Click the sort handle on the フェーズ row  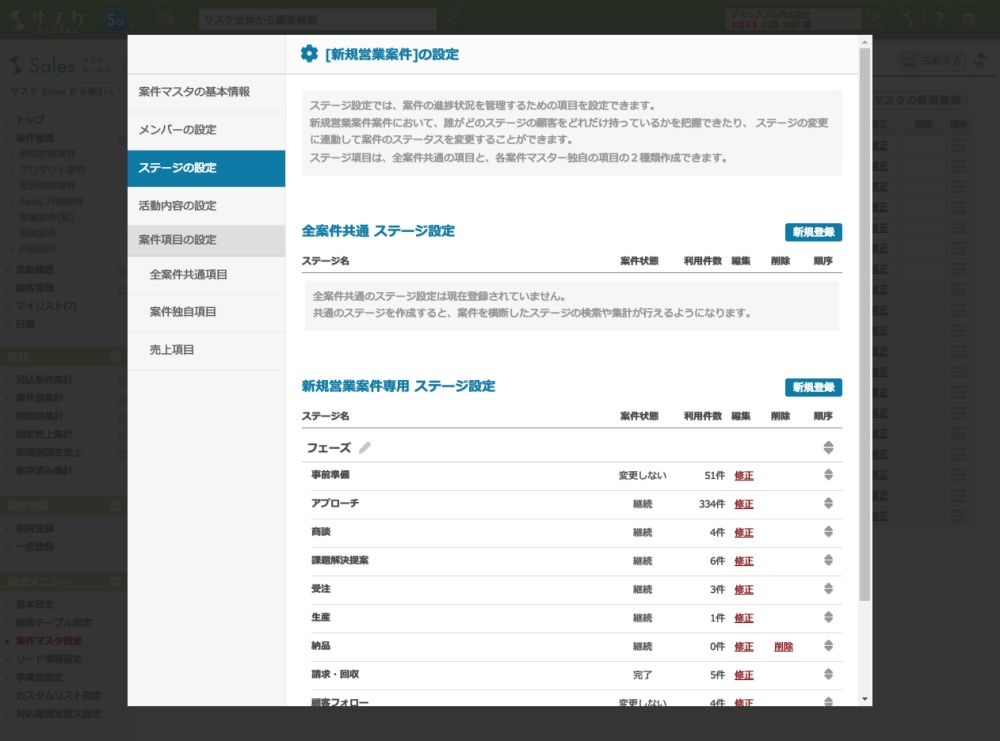828,448
